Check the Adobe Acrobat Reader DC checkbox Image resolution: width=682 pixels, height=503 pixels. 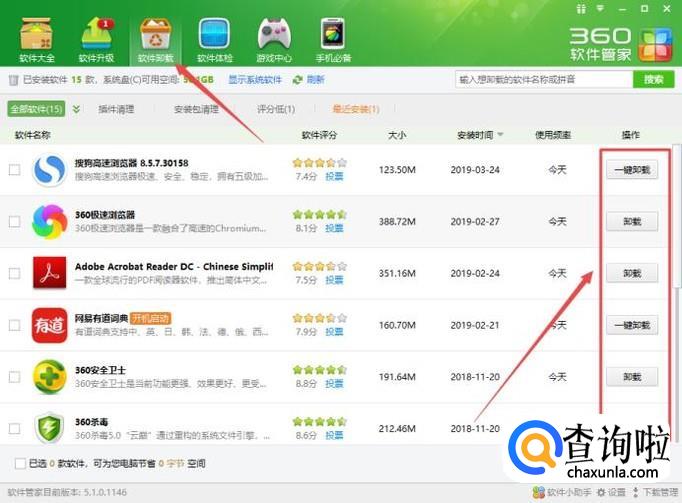tap(14, 273)
